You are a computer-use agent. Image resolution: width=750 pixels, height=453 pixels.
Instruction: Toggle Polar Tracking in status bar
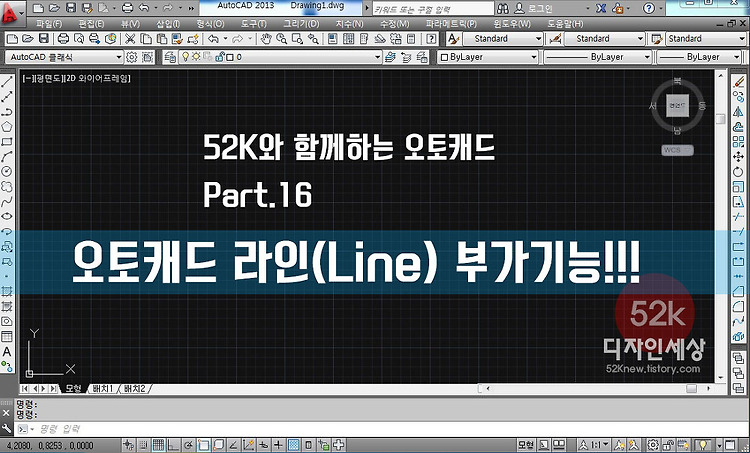[188, 445]
